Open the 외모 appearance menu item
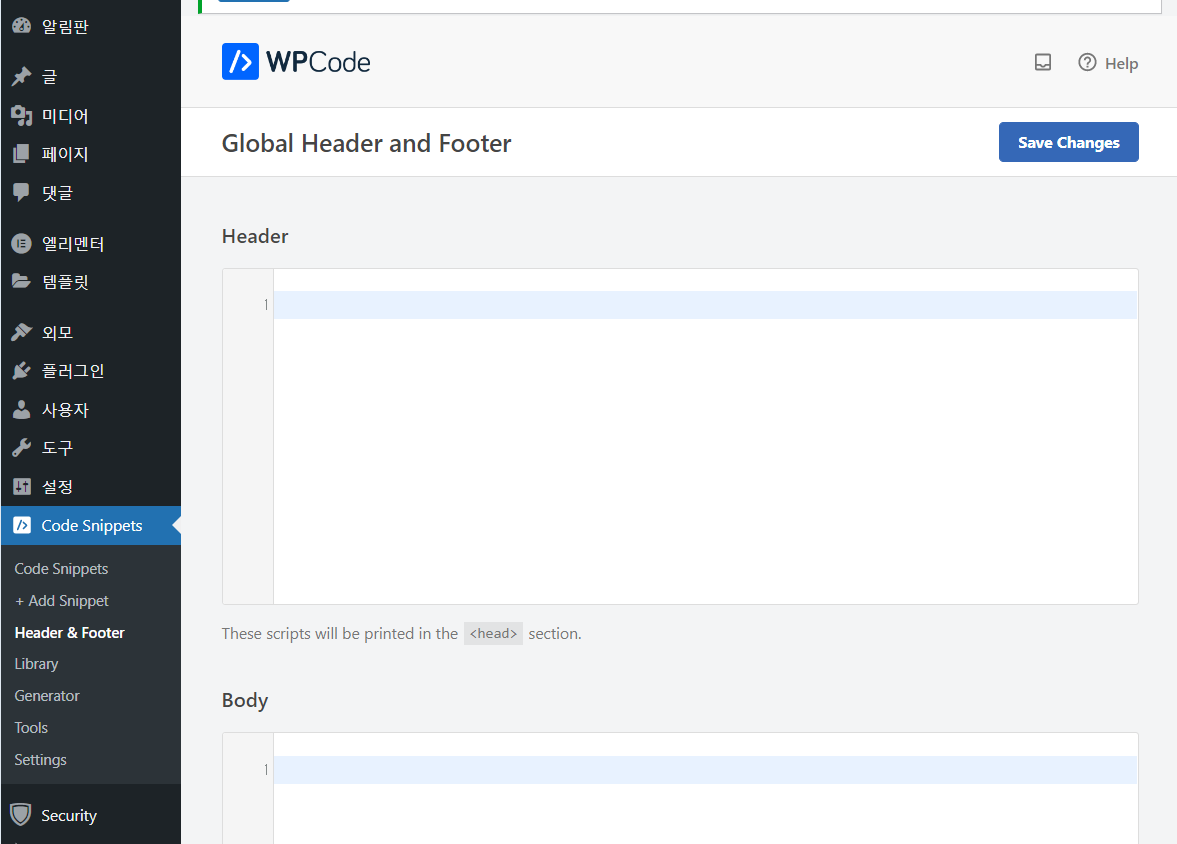The width and height of the screenshot is (1177, 844). [x=91, y=332]
